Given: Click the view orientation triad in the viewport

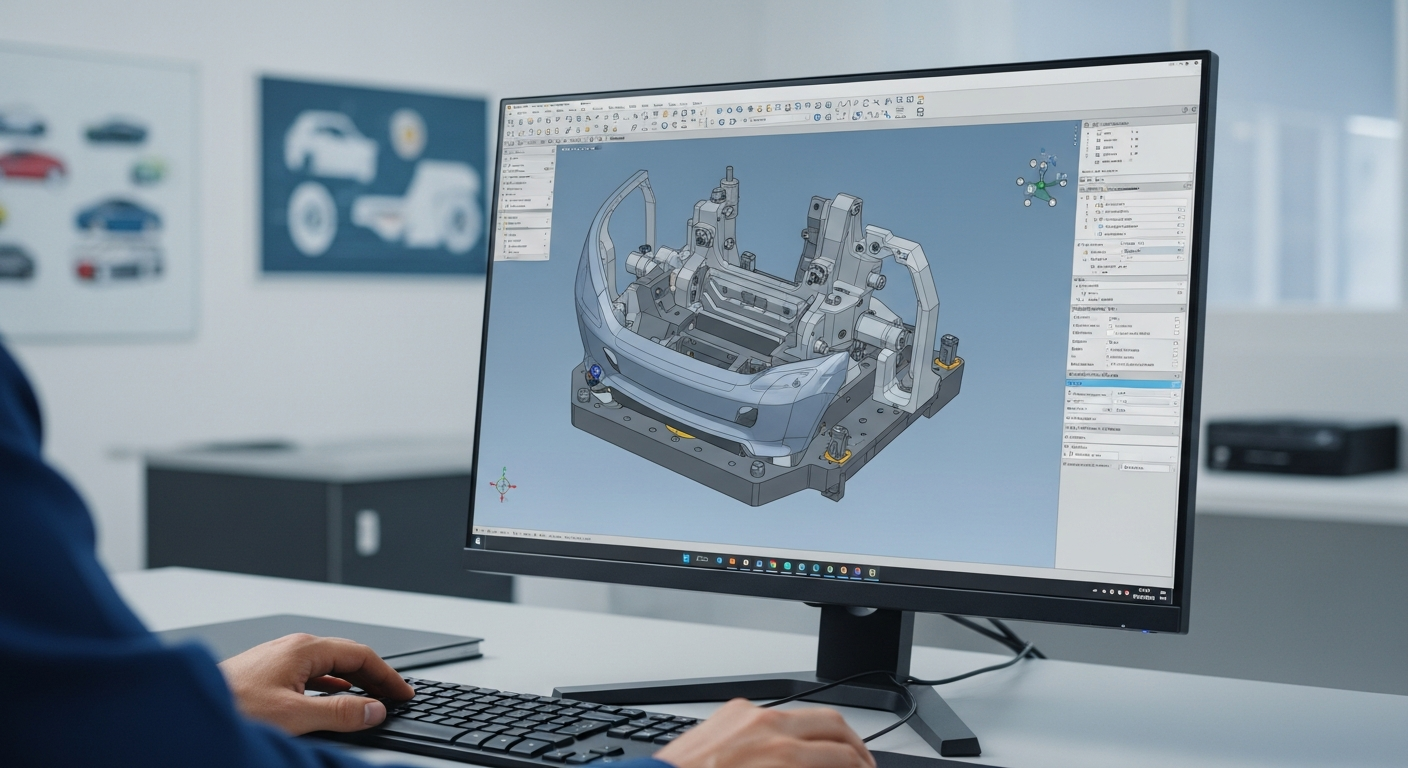Looking at the screenshot, I should 1040,184.
